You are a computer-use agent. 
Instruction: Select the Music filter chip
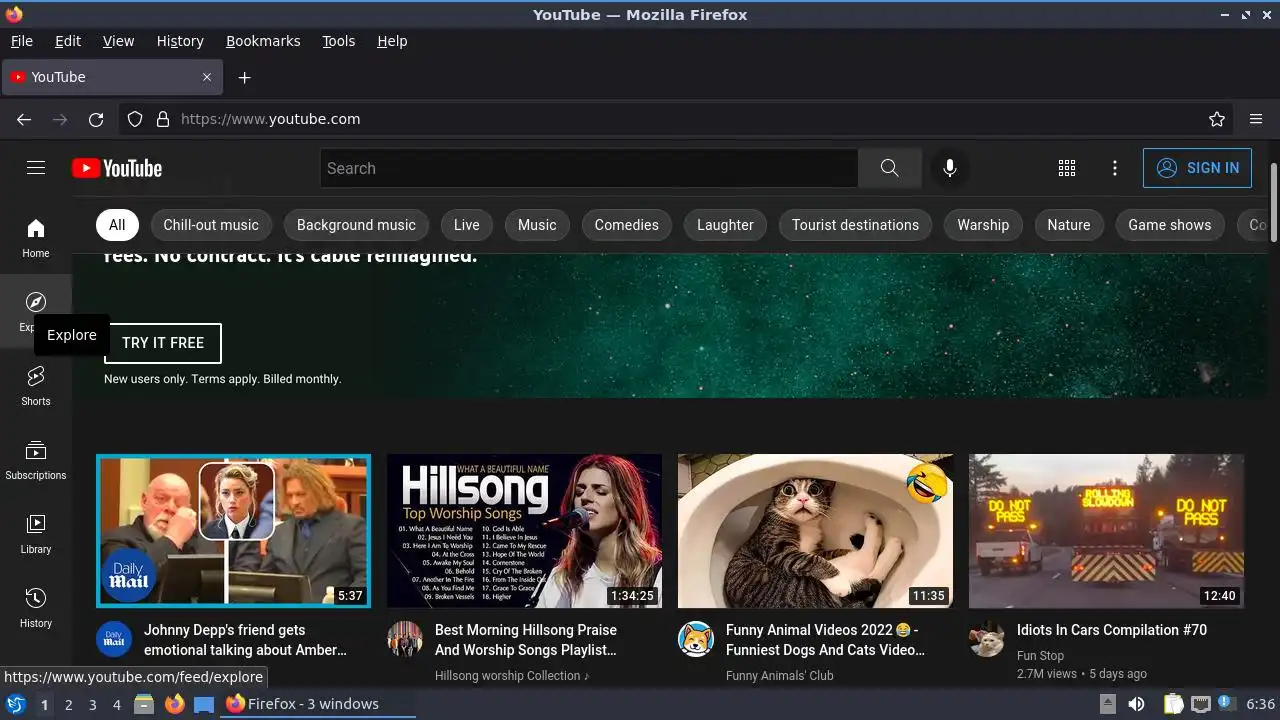point(537,225)
